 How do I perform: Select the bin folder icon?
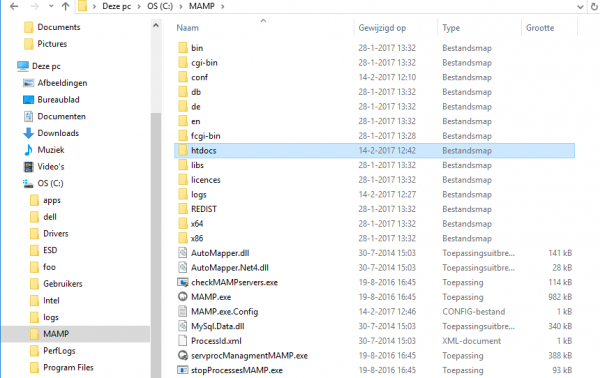(x=183, y=48)
